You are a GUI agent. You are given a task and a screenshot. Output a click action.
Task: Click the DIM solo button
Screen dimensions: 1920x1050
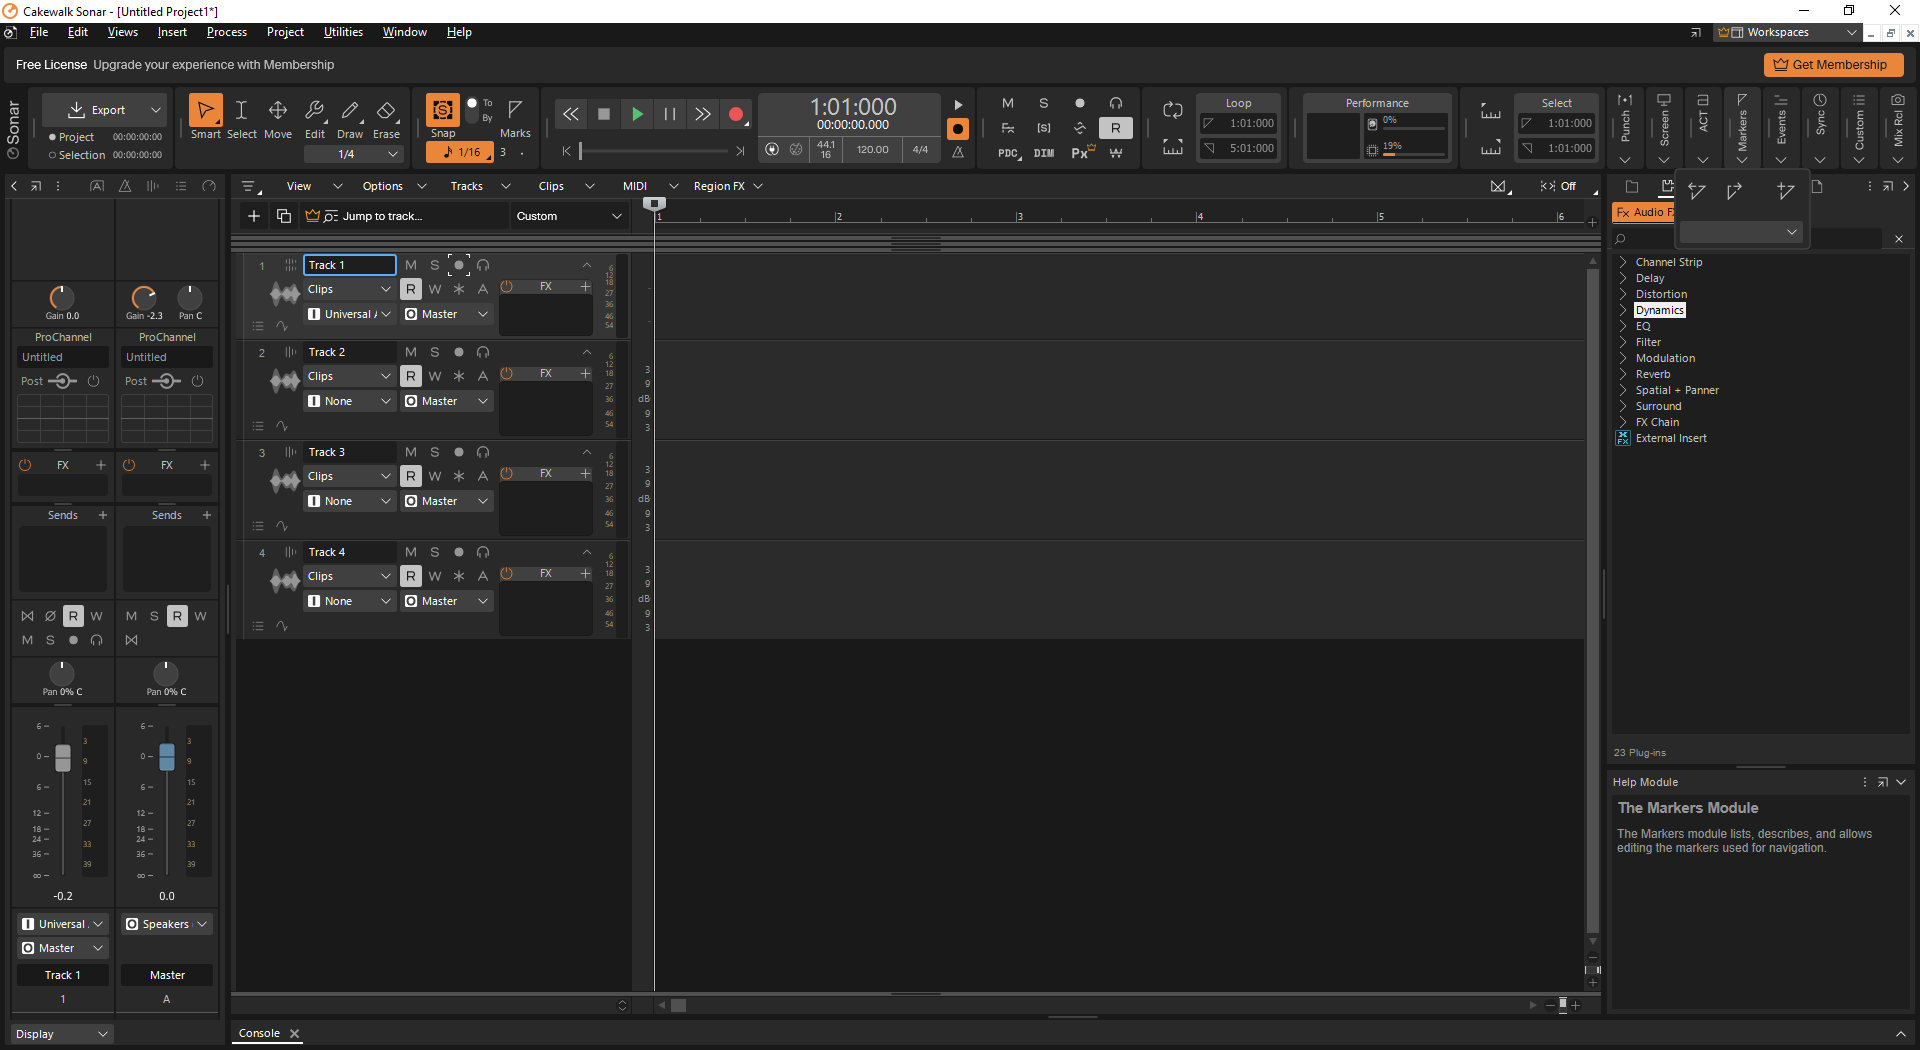1044,153
